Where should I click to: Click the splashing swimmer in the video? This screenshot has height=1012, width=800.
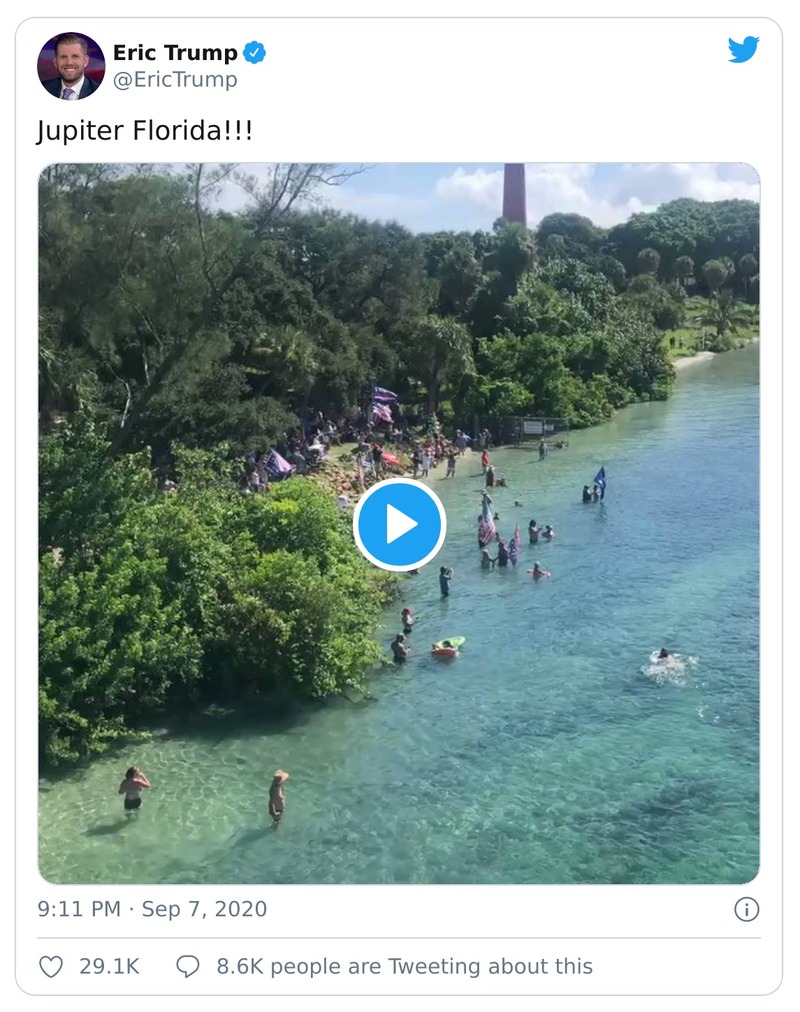tap(662, 659)
